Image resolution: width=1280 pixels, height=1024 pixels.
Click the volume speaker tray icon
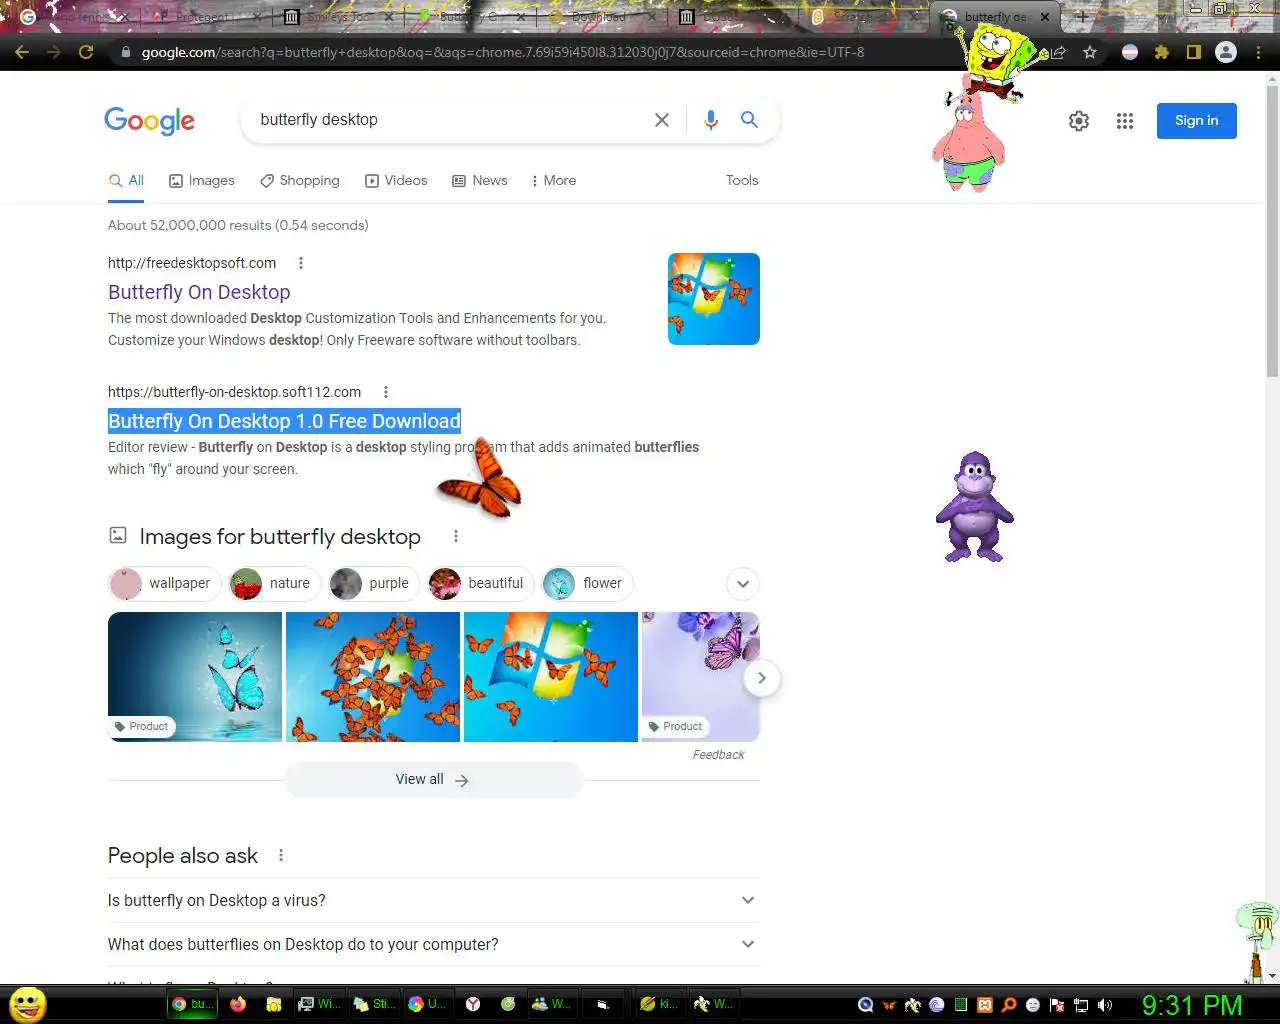pos(1105,1005)
